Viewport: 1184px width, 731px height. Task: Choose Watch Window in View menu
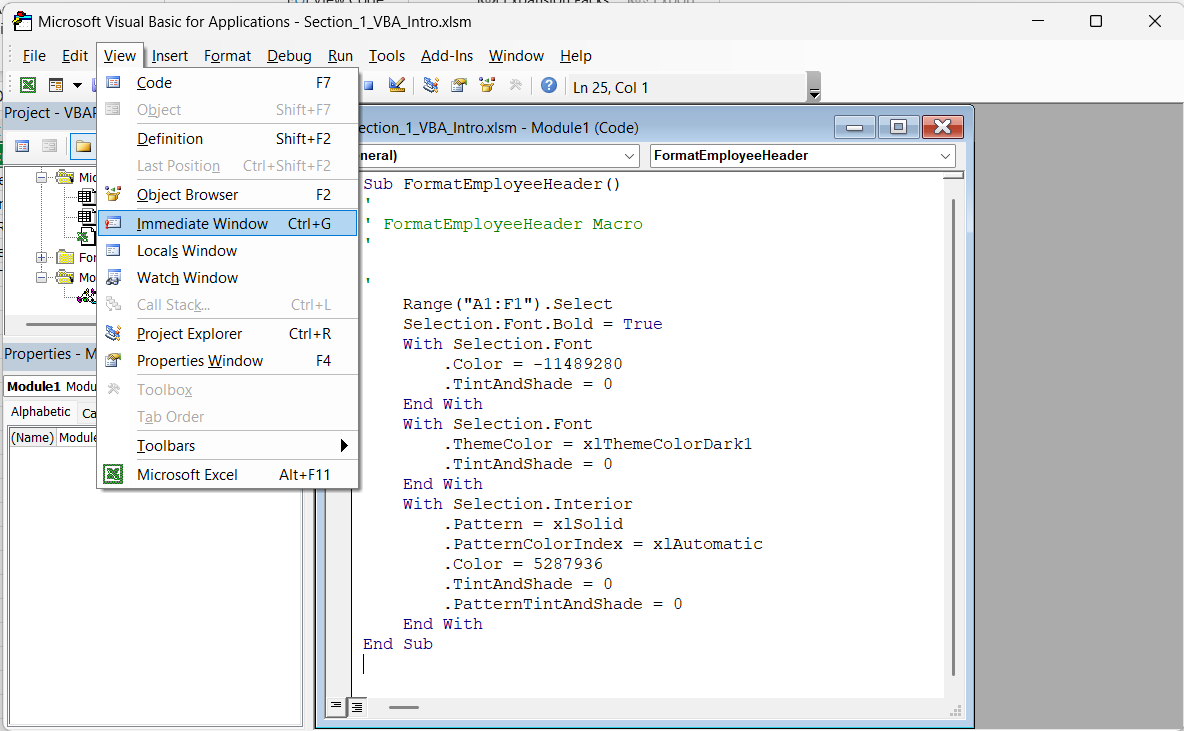click(228, 278)
